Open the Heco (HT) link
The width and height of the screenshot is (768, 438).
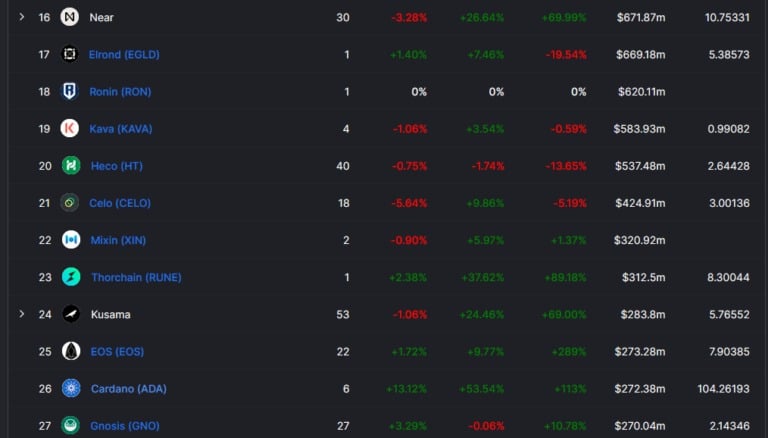coord(116,166)
